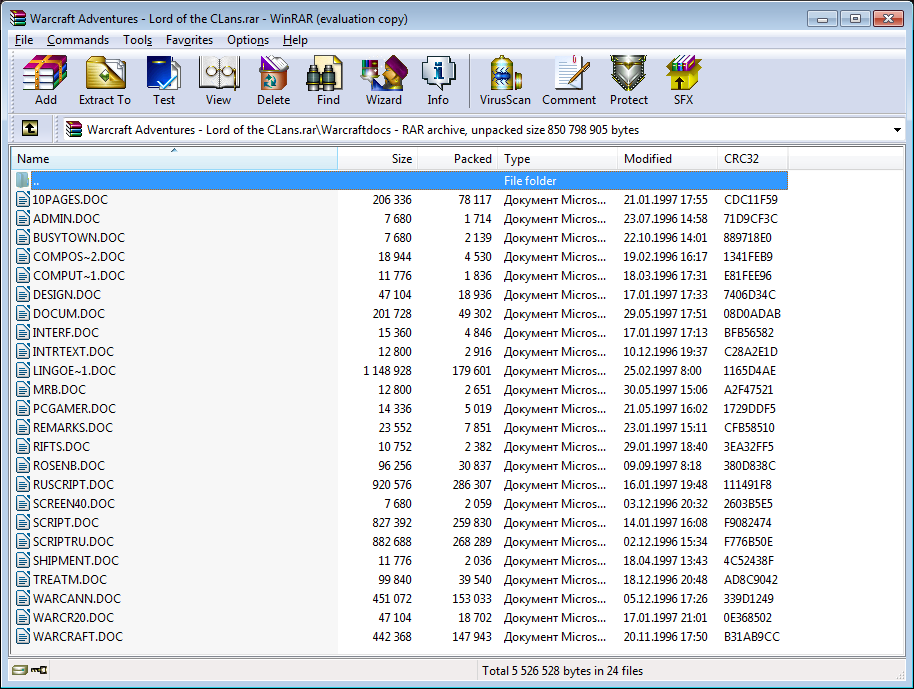Select the RUSCRIPT.DOC file name
914x689 pixels.
tap(73, 484)
